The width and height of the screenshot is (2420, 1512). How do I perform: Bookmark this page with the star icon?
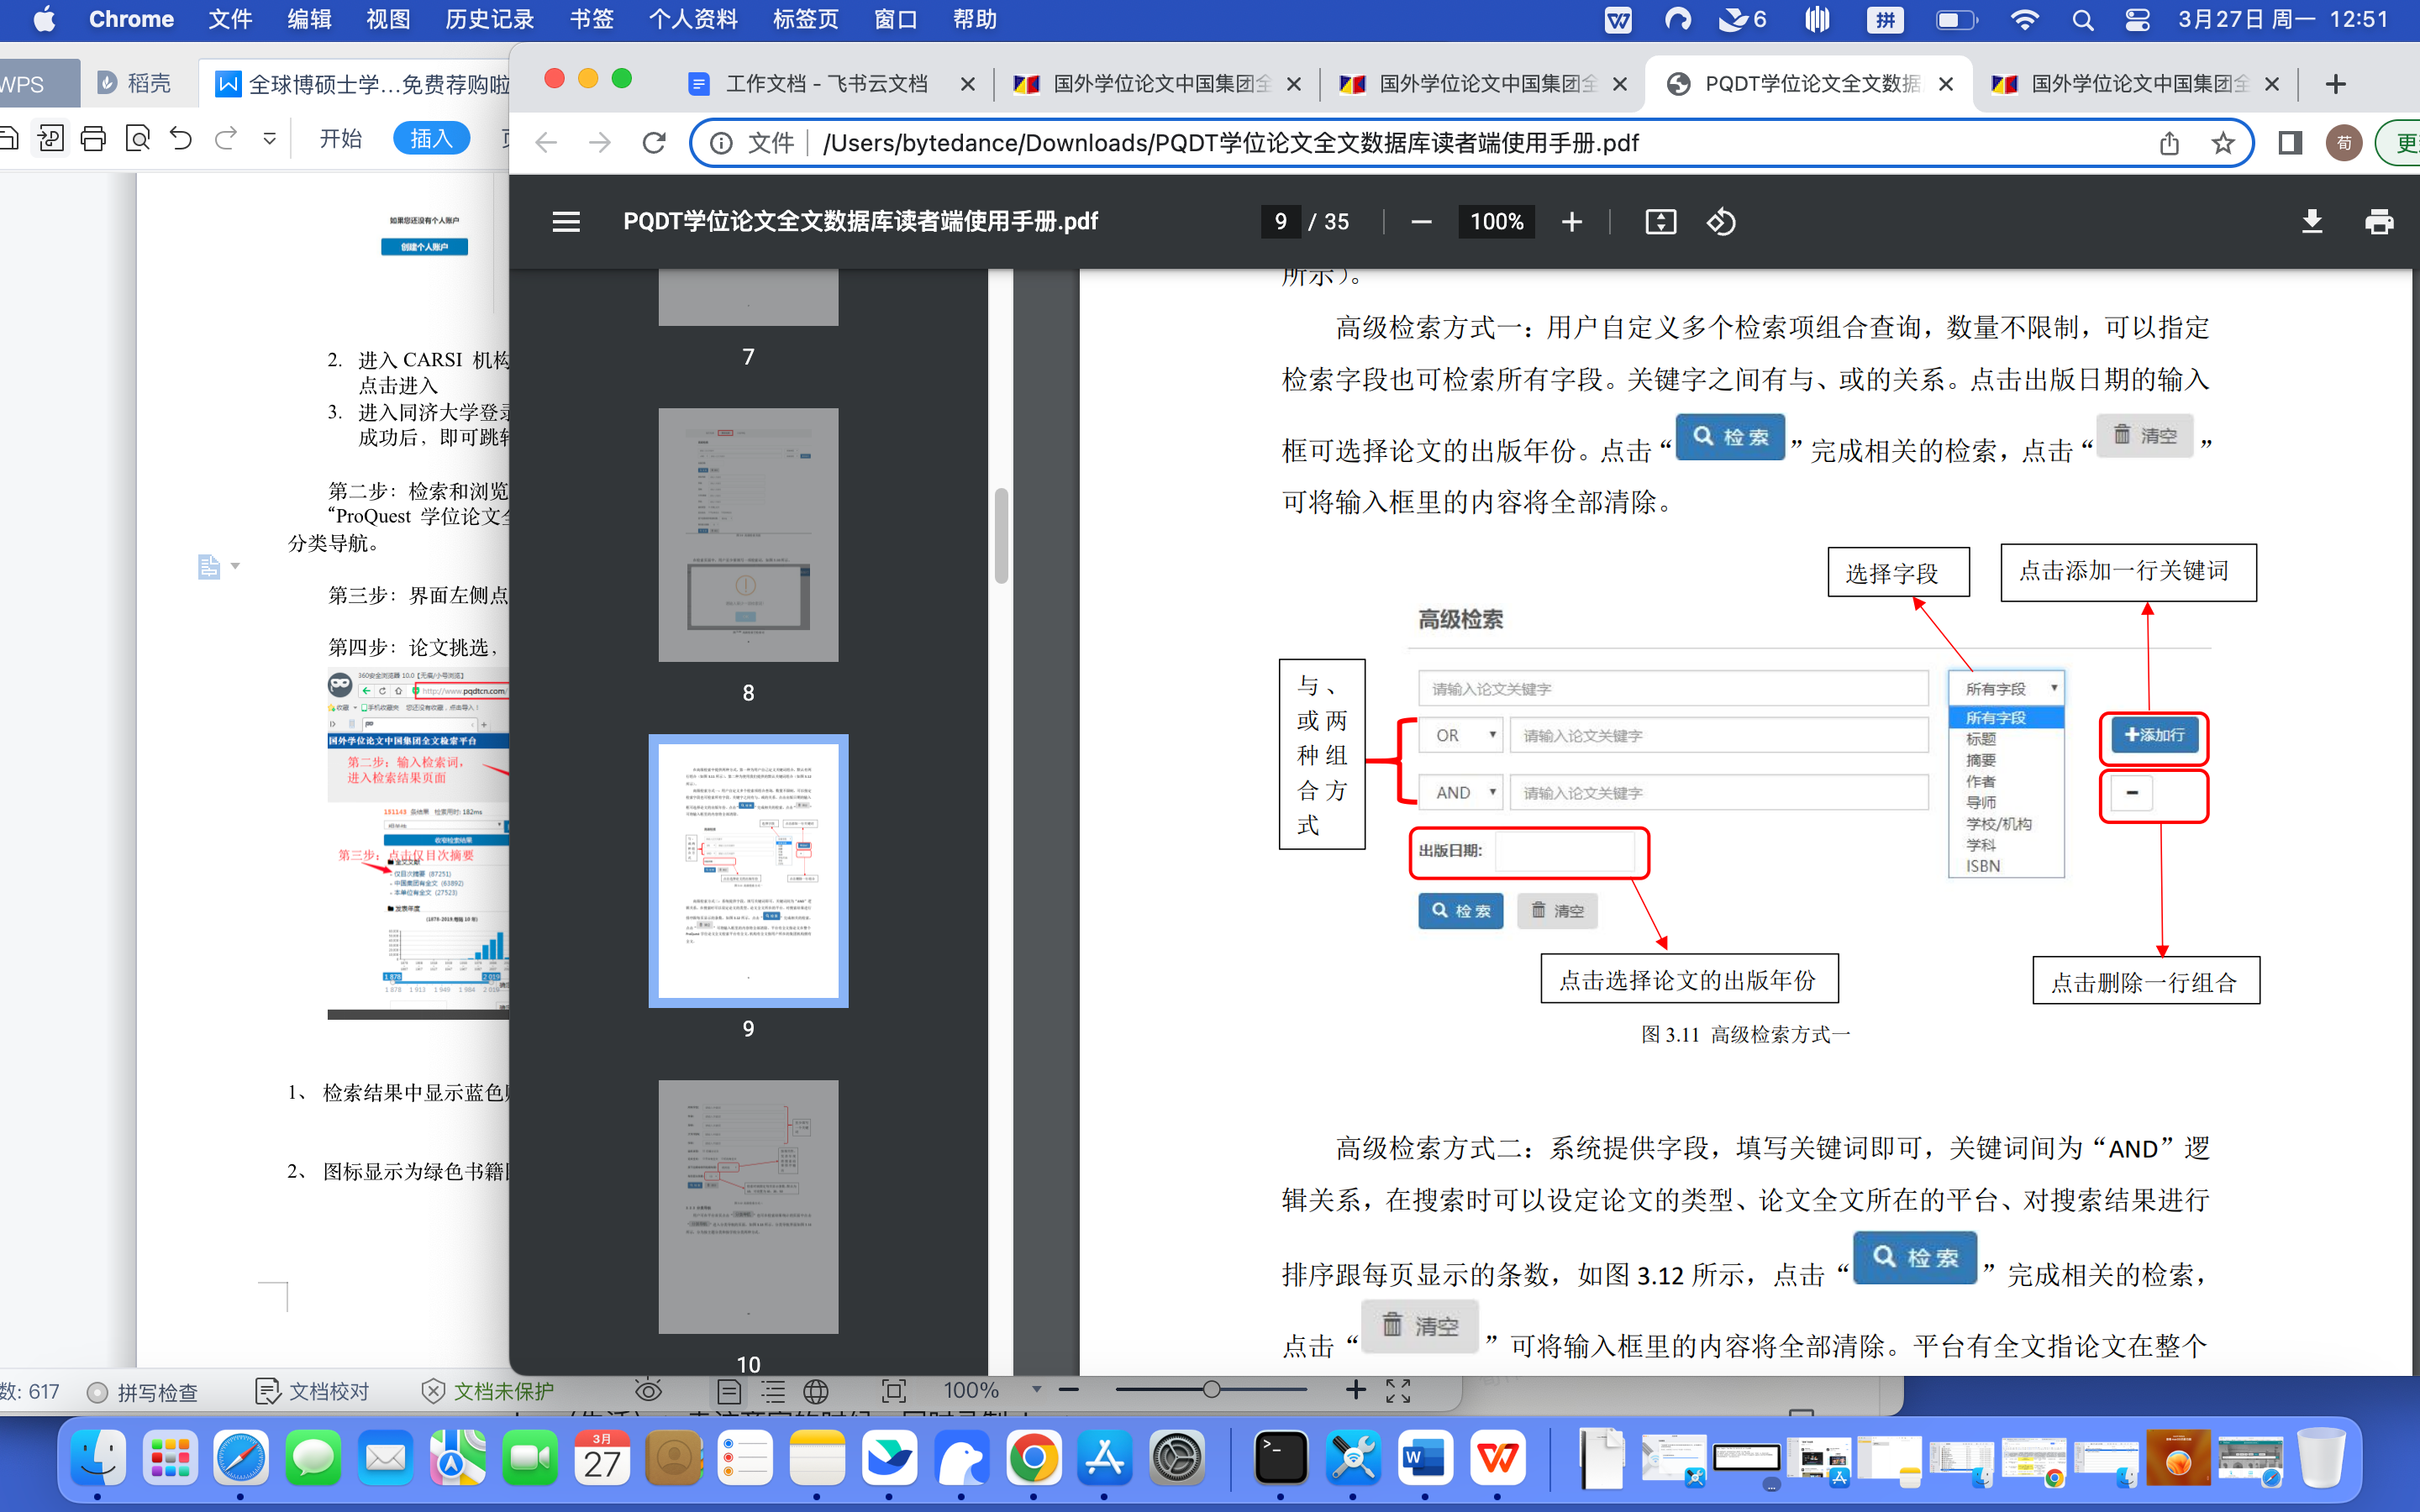pyautogui.click(x=2222, y=143)
